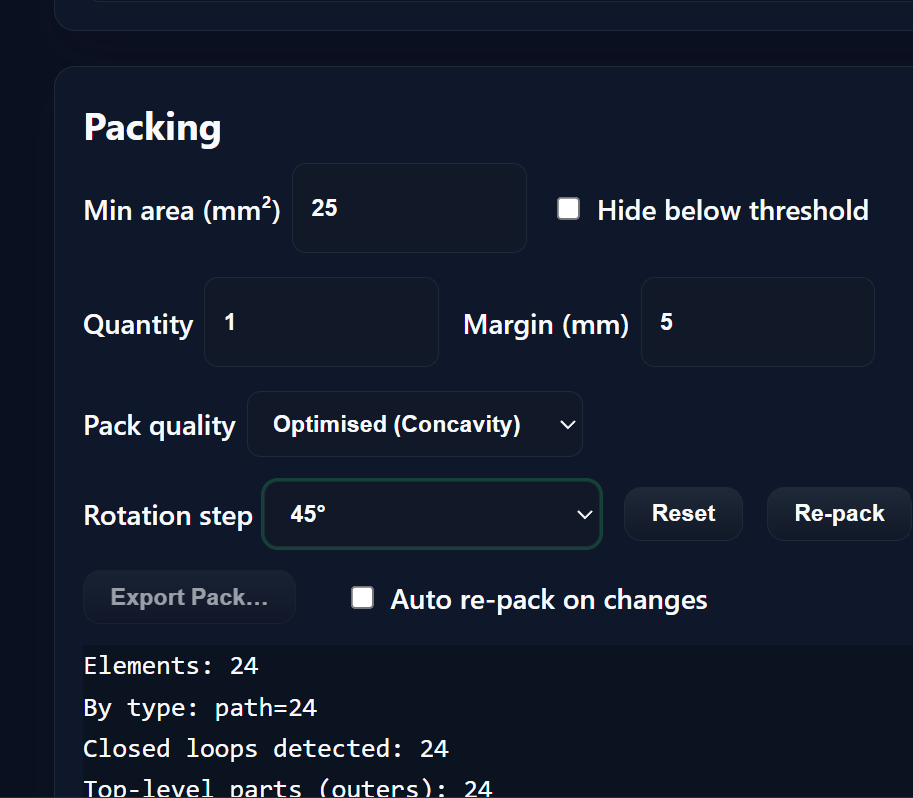Viewport: 913px width, 798px height.
Task: Click the By type: path=24 line
Action: [200, 708]
